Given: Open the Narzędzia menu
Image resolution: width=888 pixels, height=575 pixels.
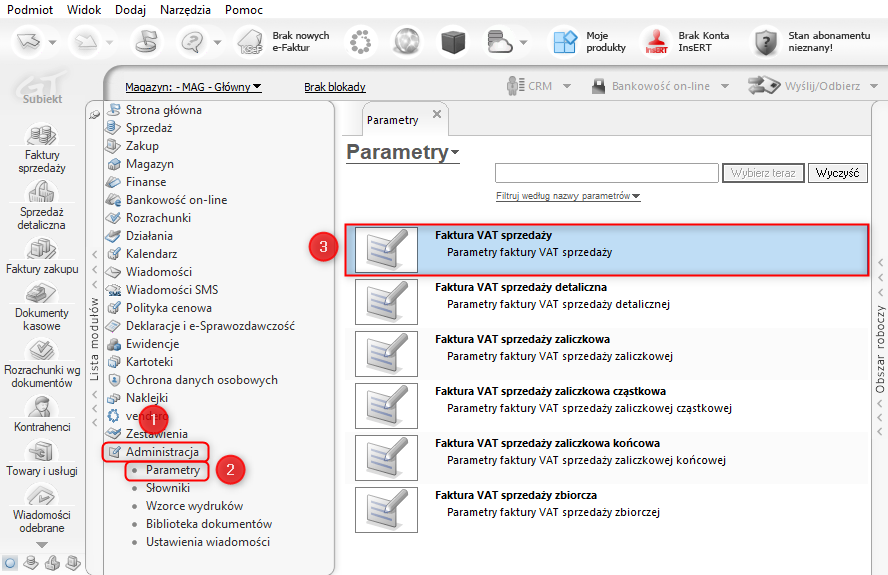Looking at the screenshot, I should tap(185, 10).
